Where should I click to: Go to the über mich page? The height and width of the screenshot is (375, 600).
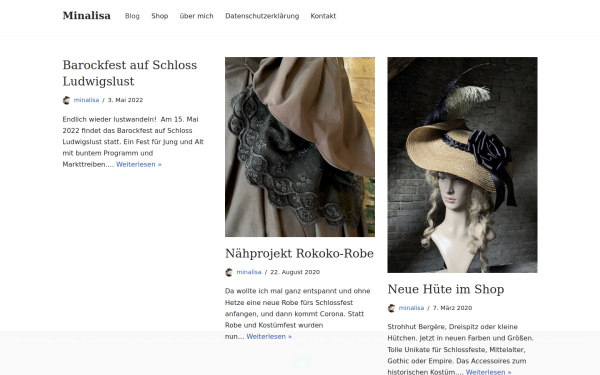pyautogui.click(x=196, y=16)
